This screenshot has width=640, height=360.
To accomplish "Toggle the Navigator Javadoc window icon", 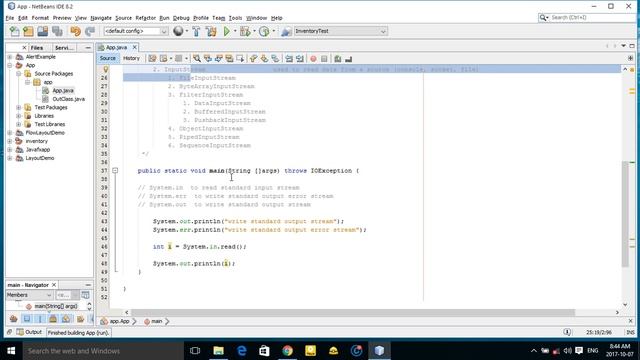I will pos(85,295).
